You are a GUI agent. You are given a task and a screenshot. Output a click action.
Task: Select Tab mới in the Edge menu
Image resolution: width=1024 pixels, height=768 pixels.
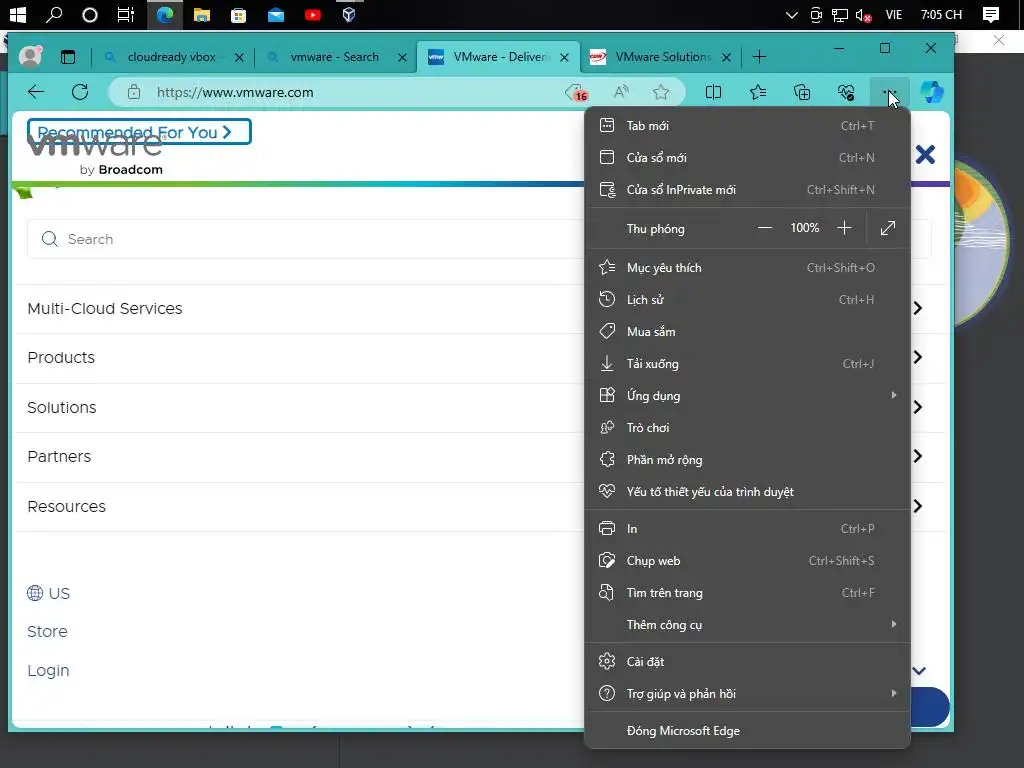[x=747, y=125]
